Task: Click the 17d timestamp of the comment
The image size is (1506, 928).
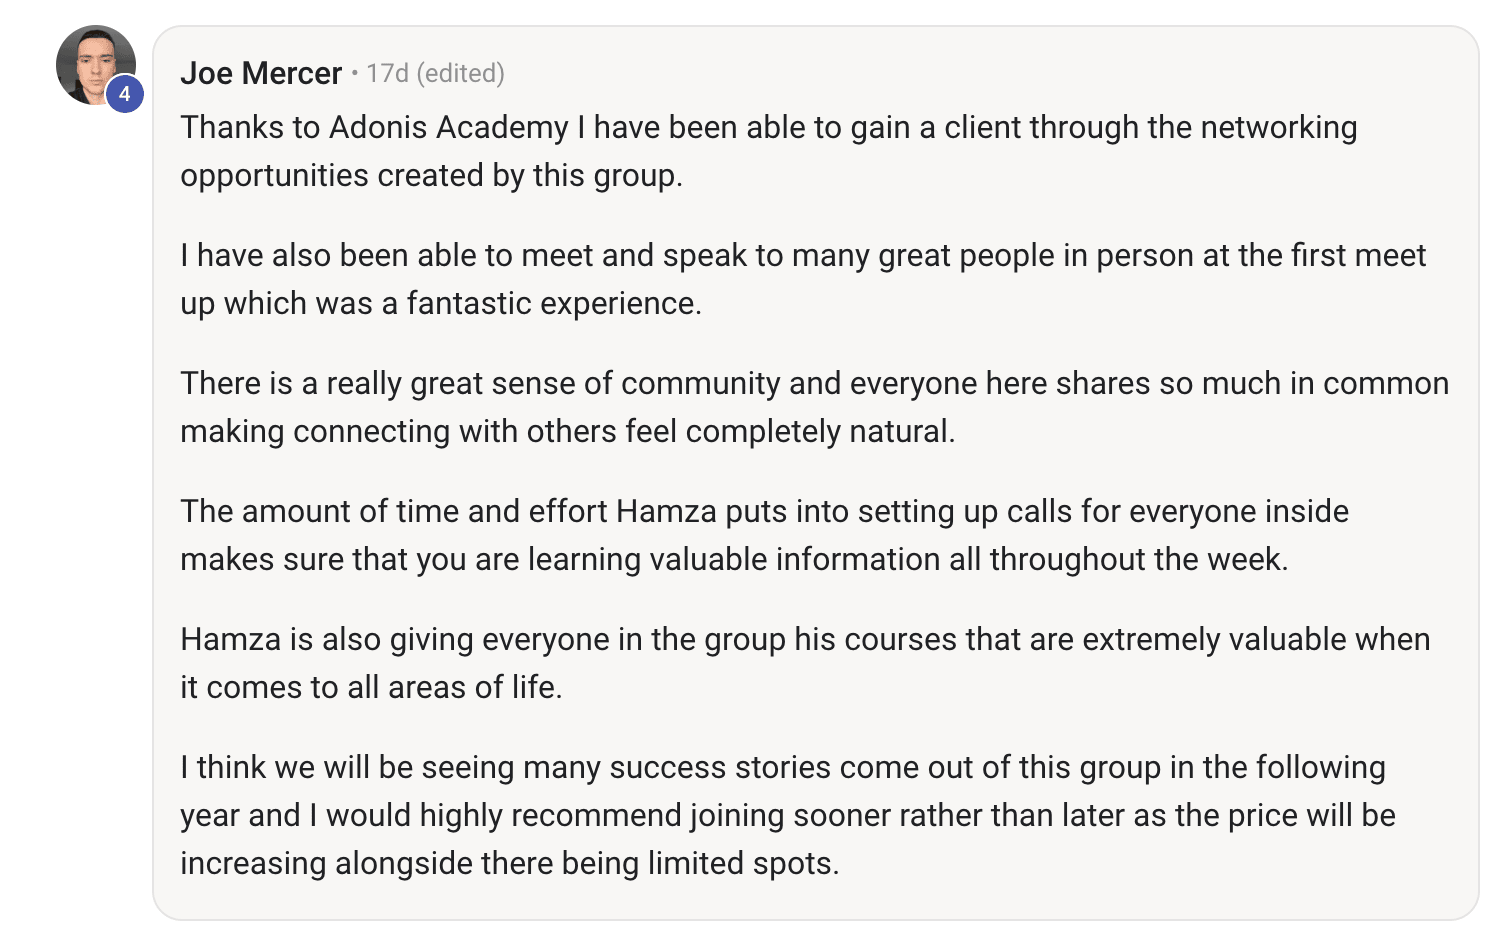Action: point(387,73)
